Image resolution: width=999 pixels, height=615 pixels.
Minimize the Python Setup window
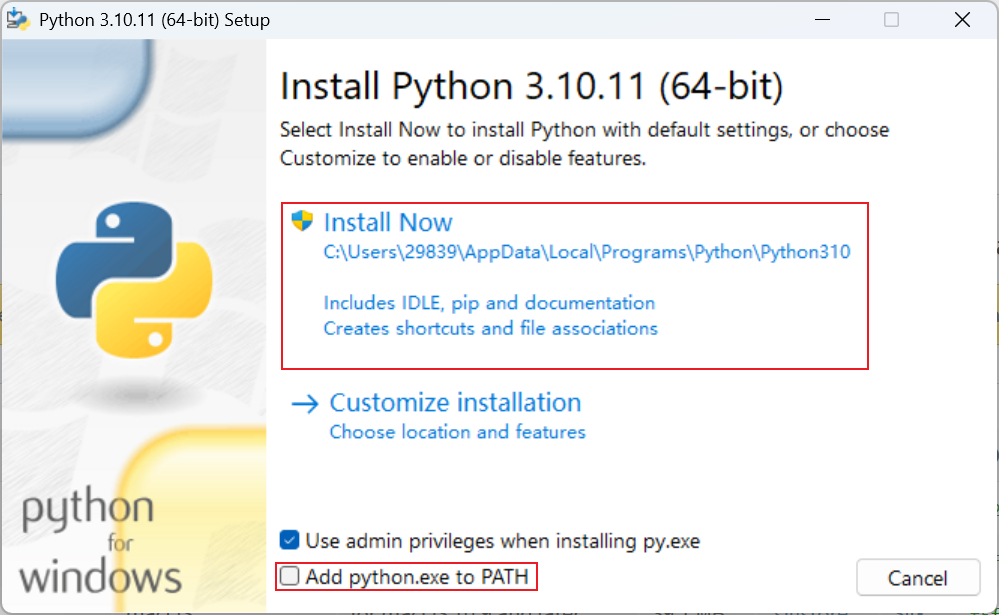tap(823, 20)
